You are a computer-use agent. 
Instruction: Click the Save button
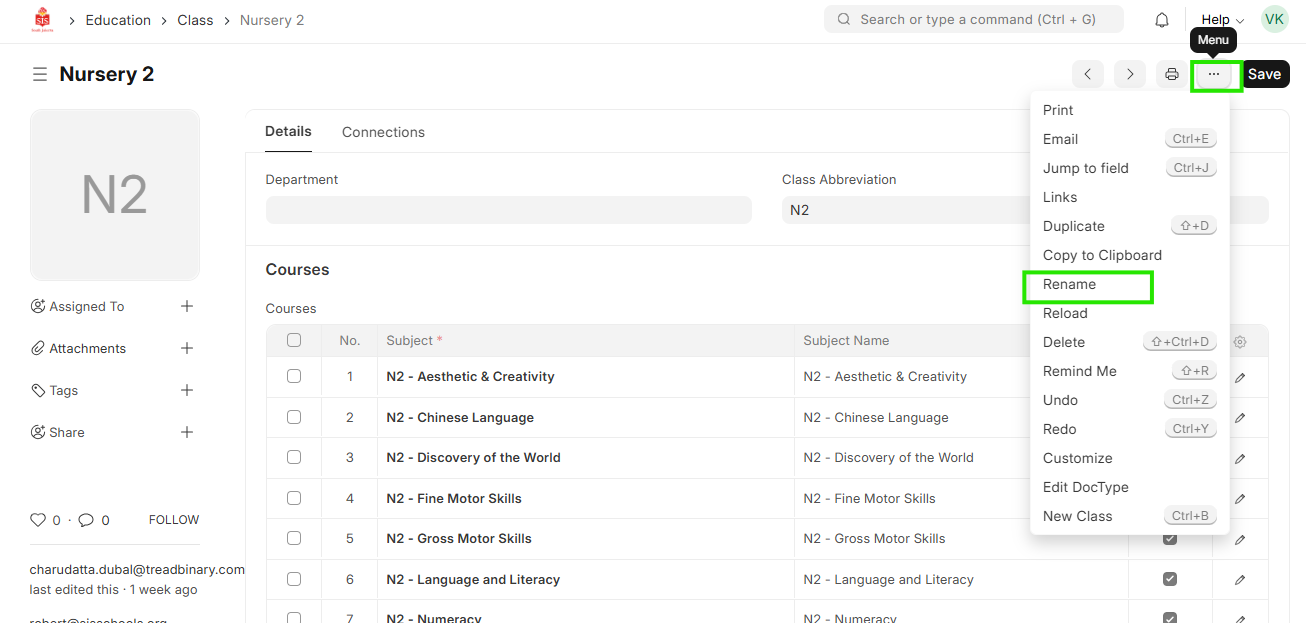1264,74
